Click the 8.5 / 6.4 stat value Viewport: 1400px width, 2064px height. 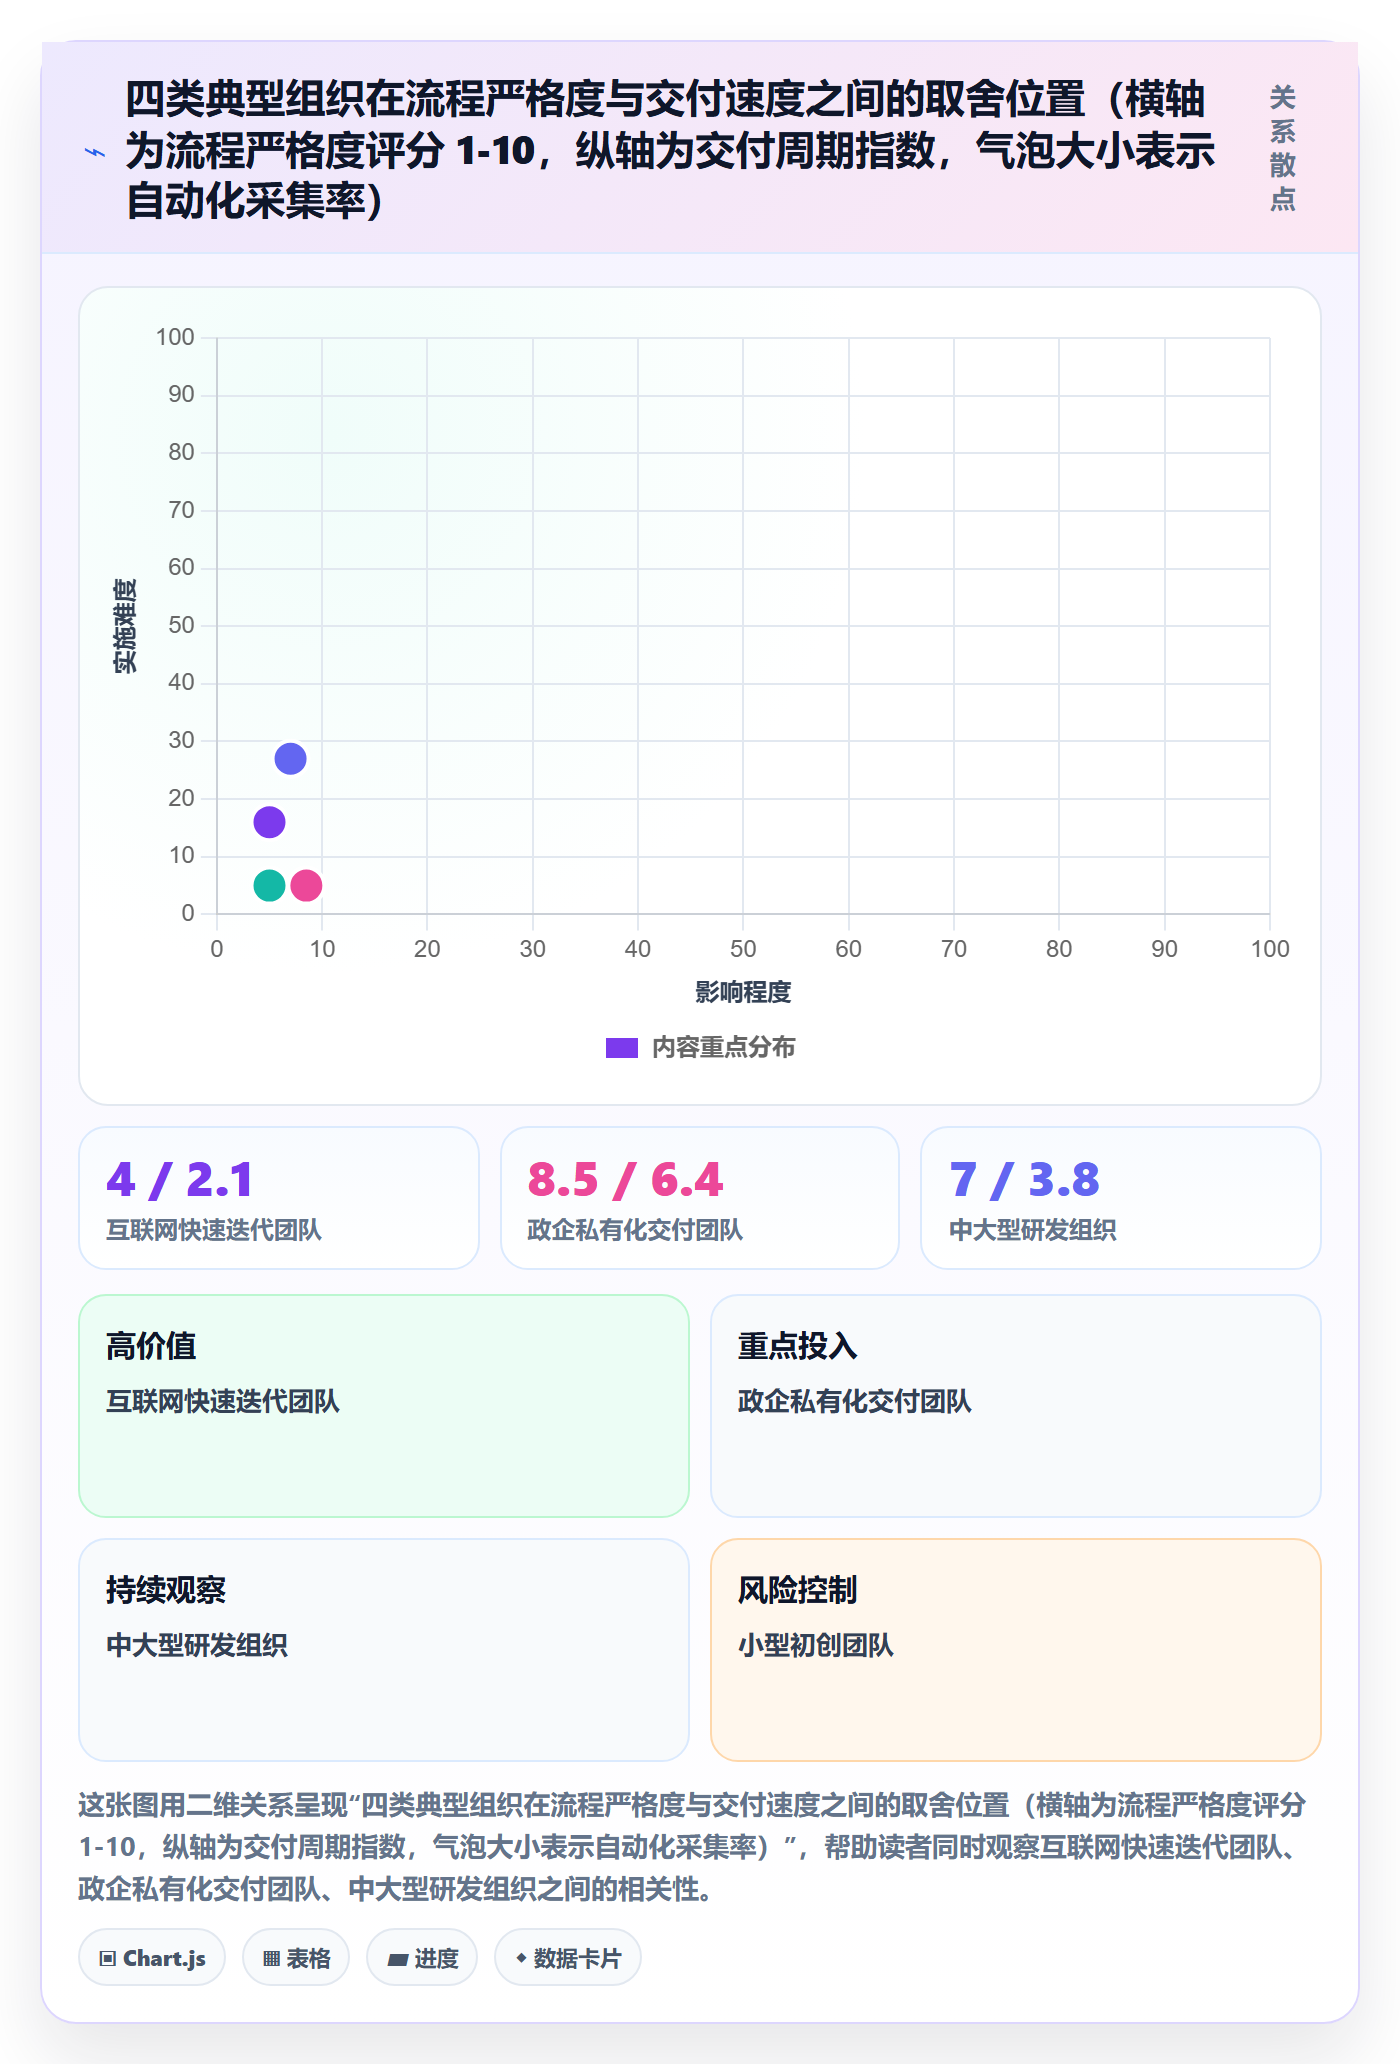pos(625,1180)
